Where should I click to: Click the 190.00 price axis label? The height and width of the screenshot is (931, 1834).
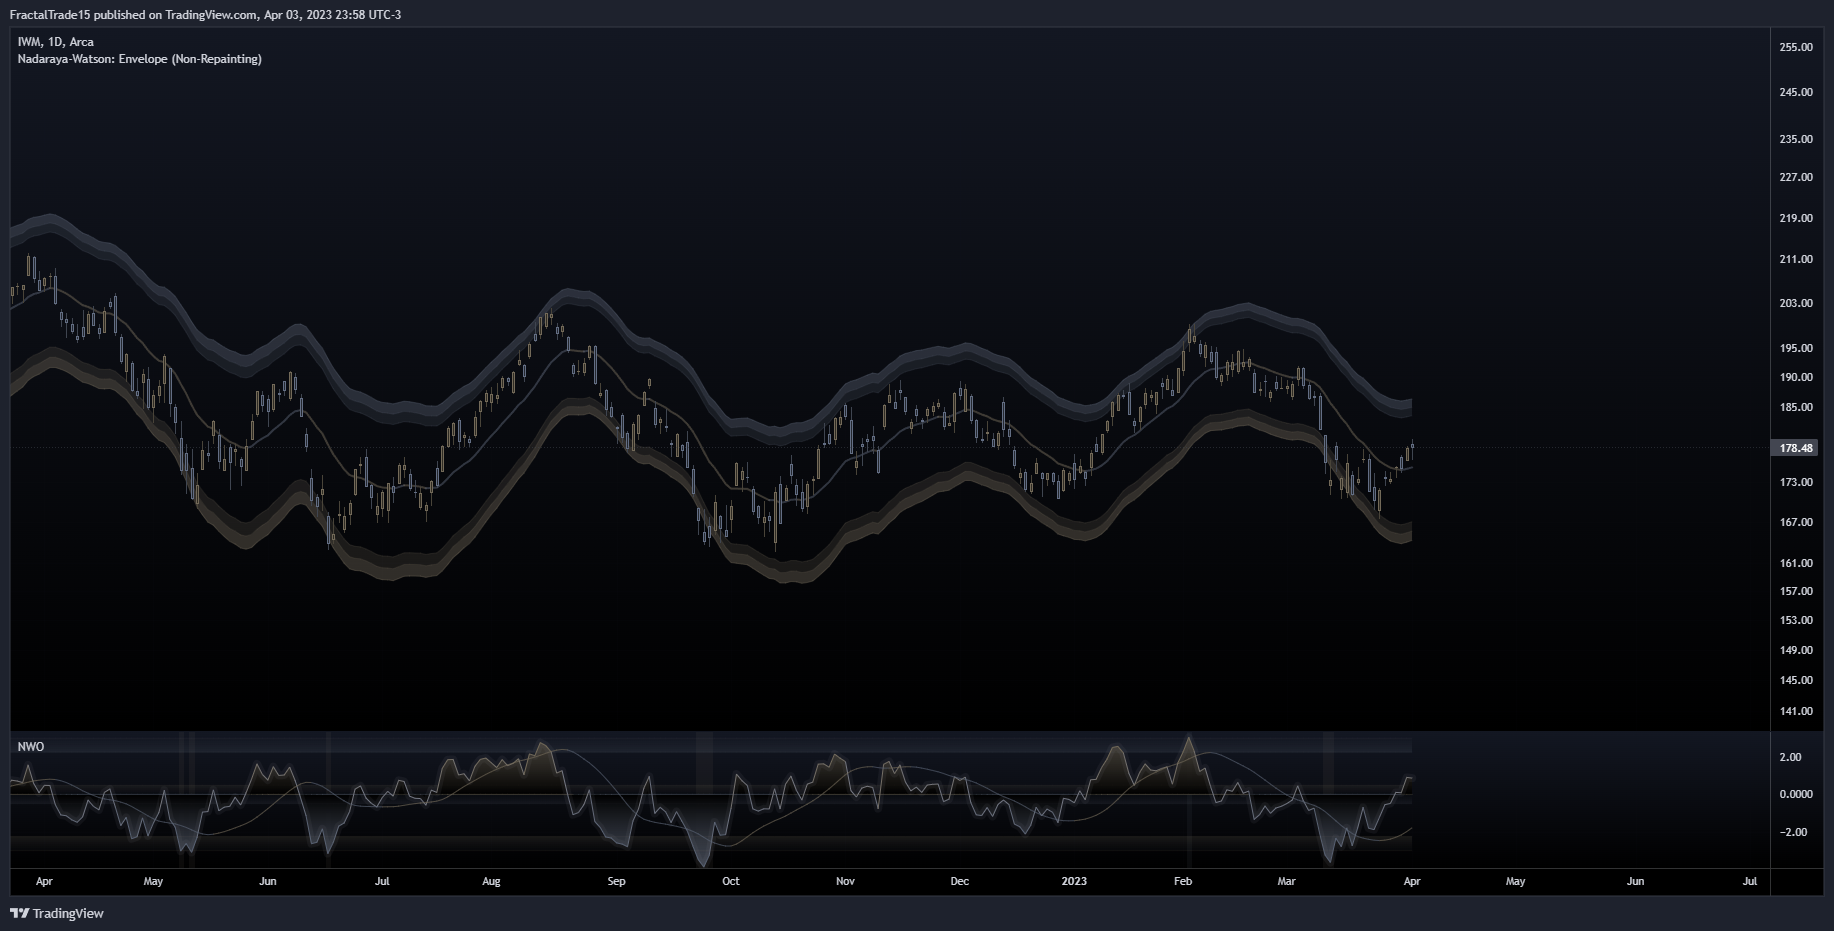(1796, 377)
